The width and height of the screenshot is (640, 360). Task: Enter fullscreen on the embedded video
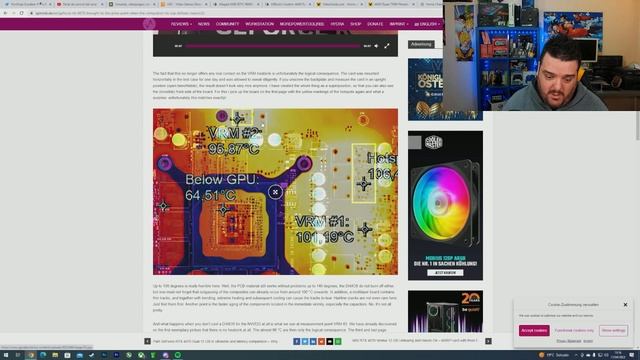pos(387,46)
